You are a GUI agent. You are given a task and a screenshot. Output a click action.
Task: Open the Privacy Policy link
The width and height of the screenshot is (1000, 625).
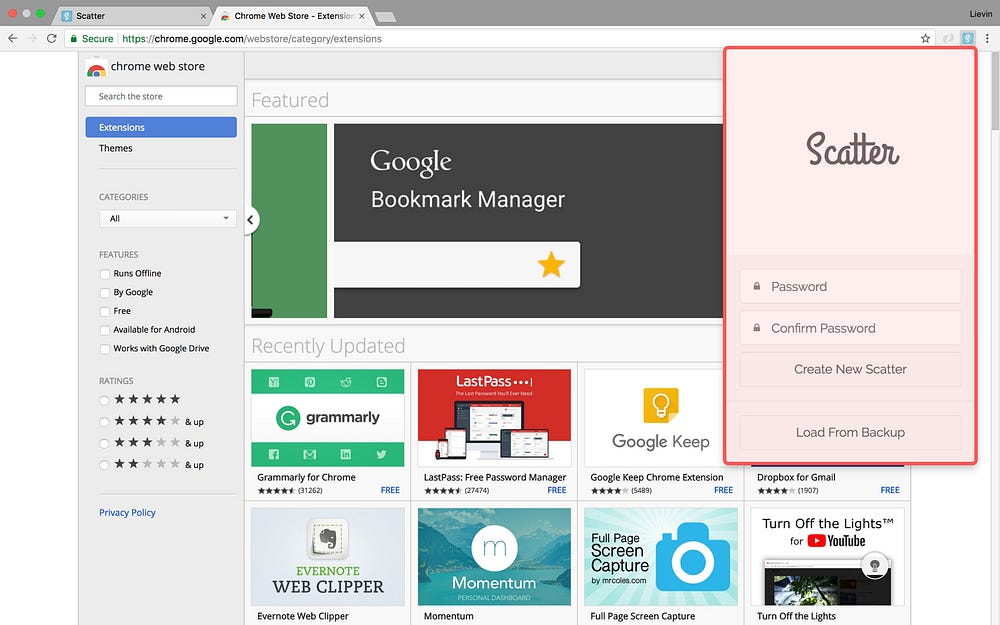tap(127, 512)
